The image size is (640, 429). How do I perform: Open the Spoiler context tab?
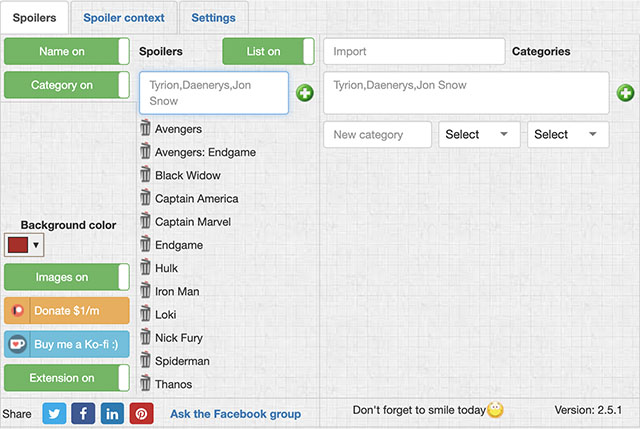pos(124,18)
